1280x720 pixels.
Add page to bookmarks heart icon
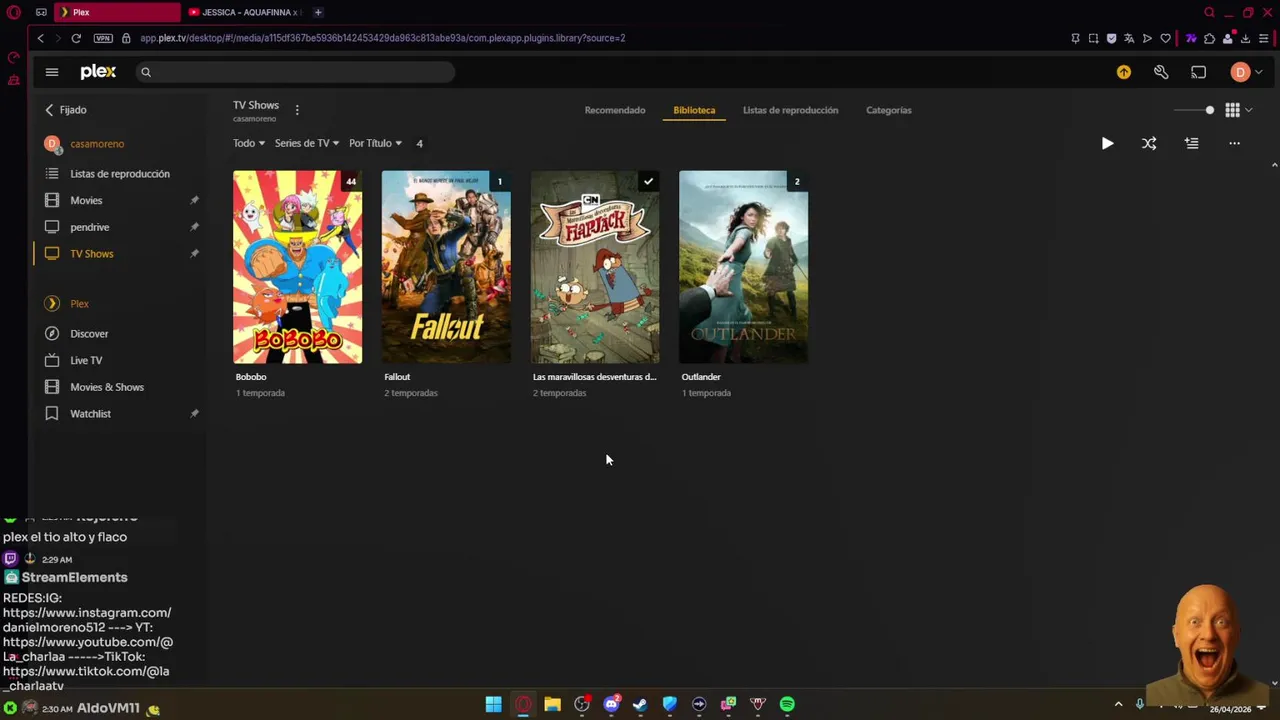[x=1165, y=38]
